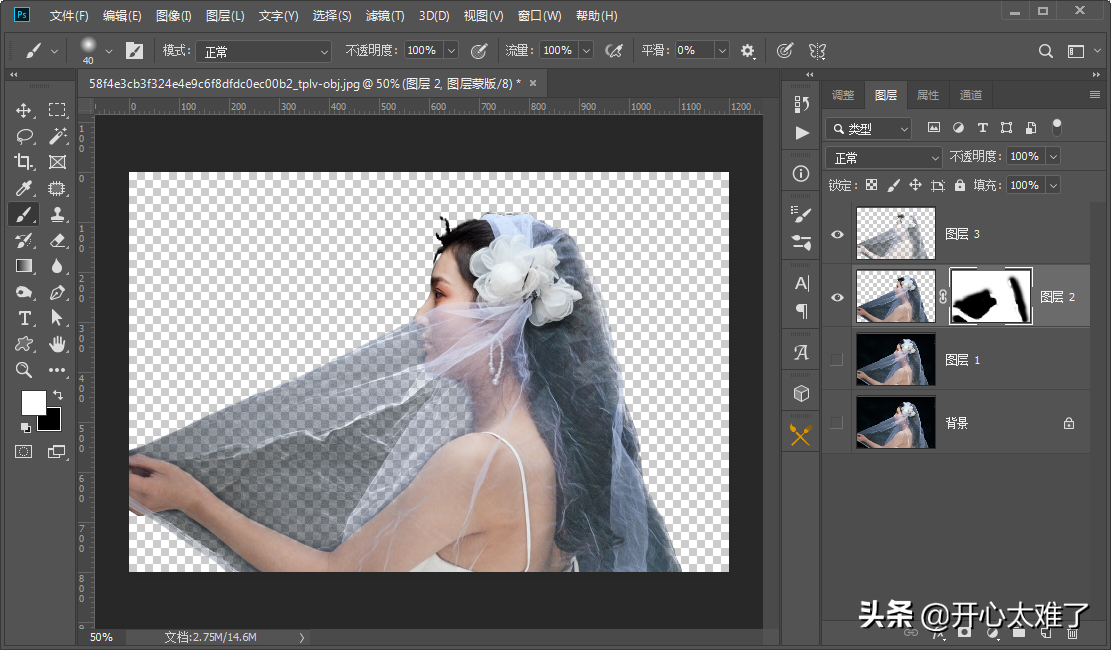Select the Move tool

[x=24, y=110]
